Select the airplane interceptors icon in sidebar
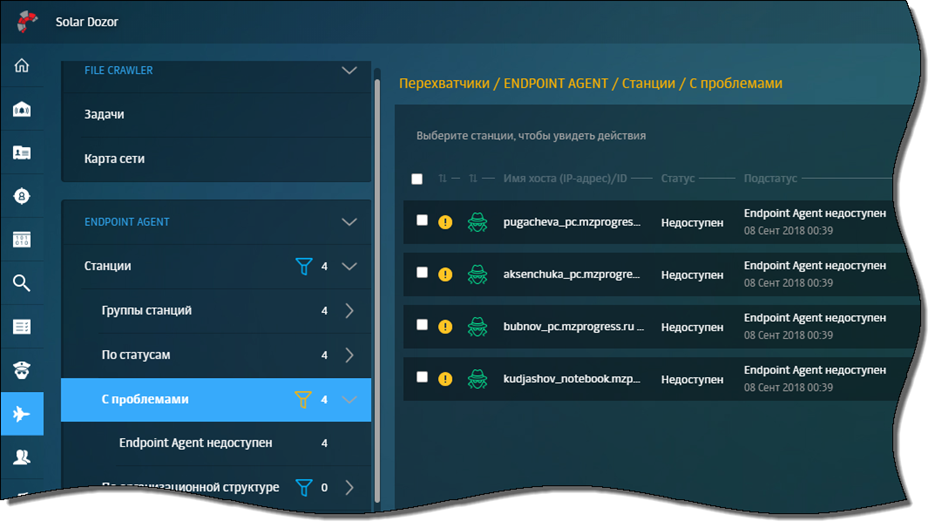The height and width of the screenshot is (528, 935). (21, 413)
